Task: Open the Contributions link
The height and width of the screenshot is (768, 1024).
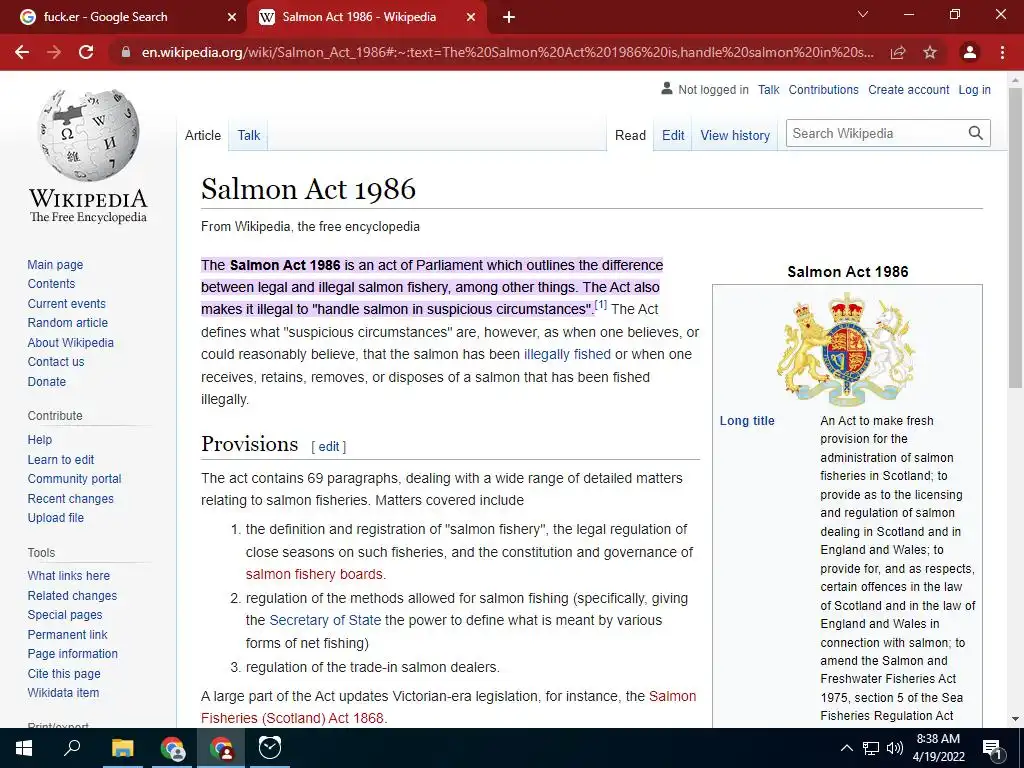Action: click(x=824, y=90)
